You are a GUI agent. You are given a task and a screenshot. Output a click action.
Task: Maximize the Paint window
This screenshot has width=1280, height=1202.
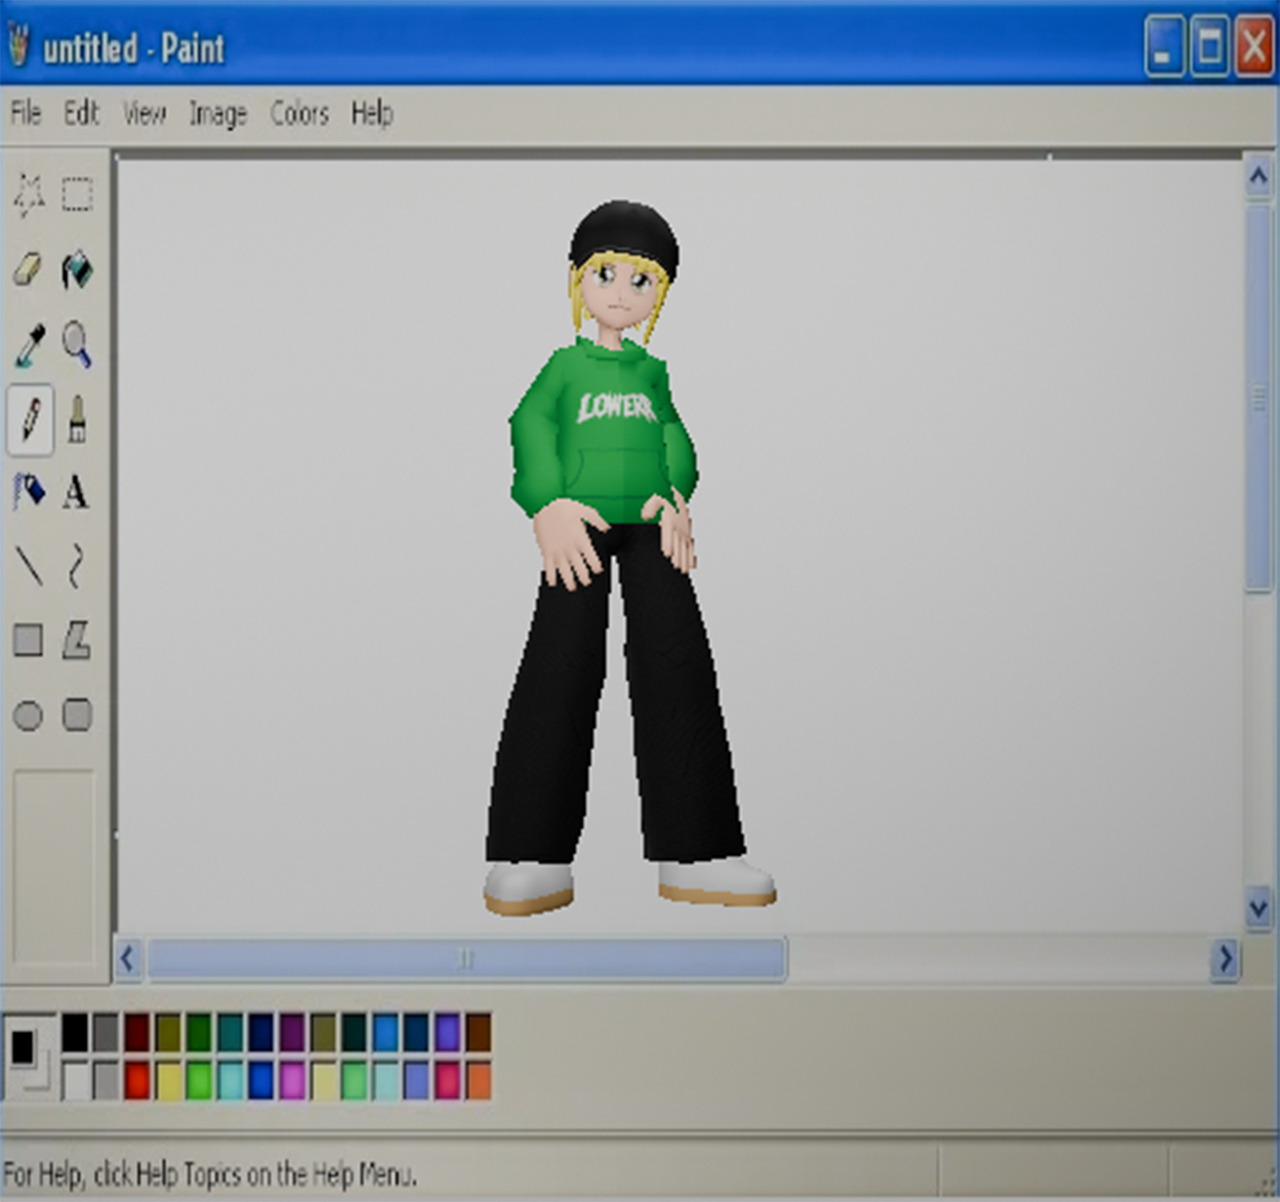click(1209, 46)
